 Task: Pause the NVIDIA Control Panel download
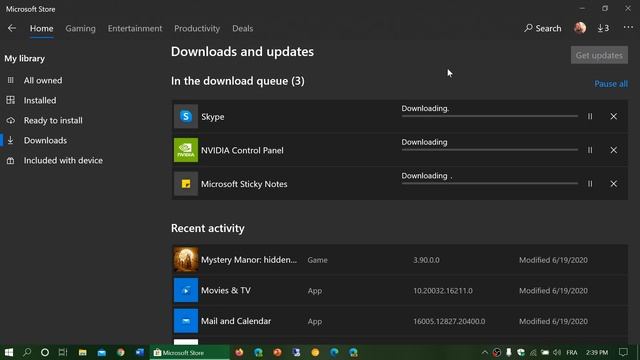(x=590, y=150)
